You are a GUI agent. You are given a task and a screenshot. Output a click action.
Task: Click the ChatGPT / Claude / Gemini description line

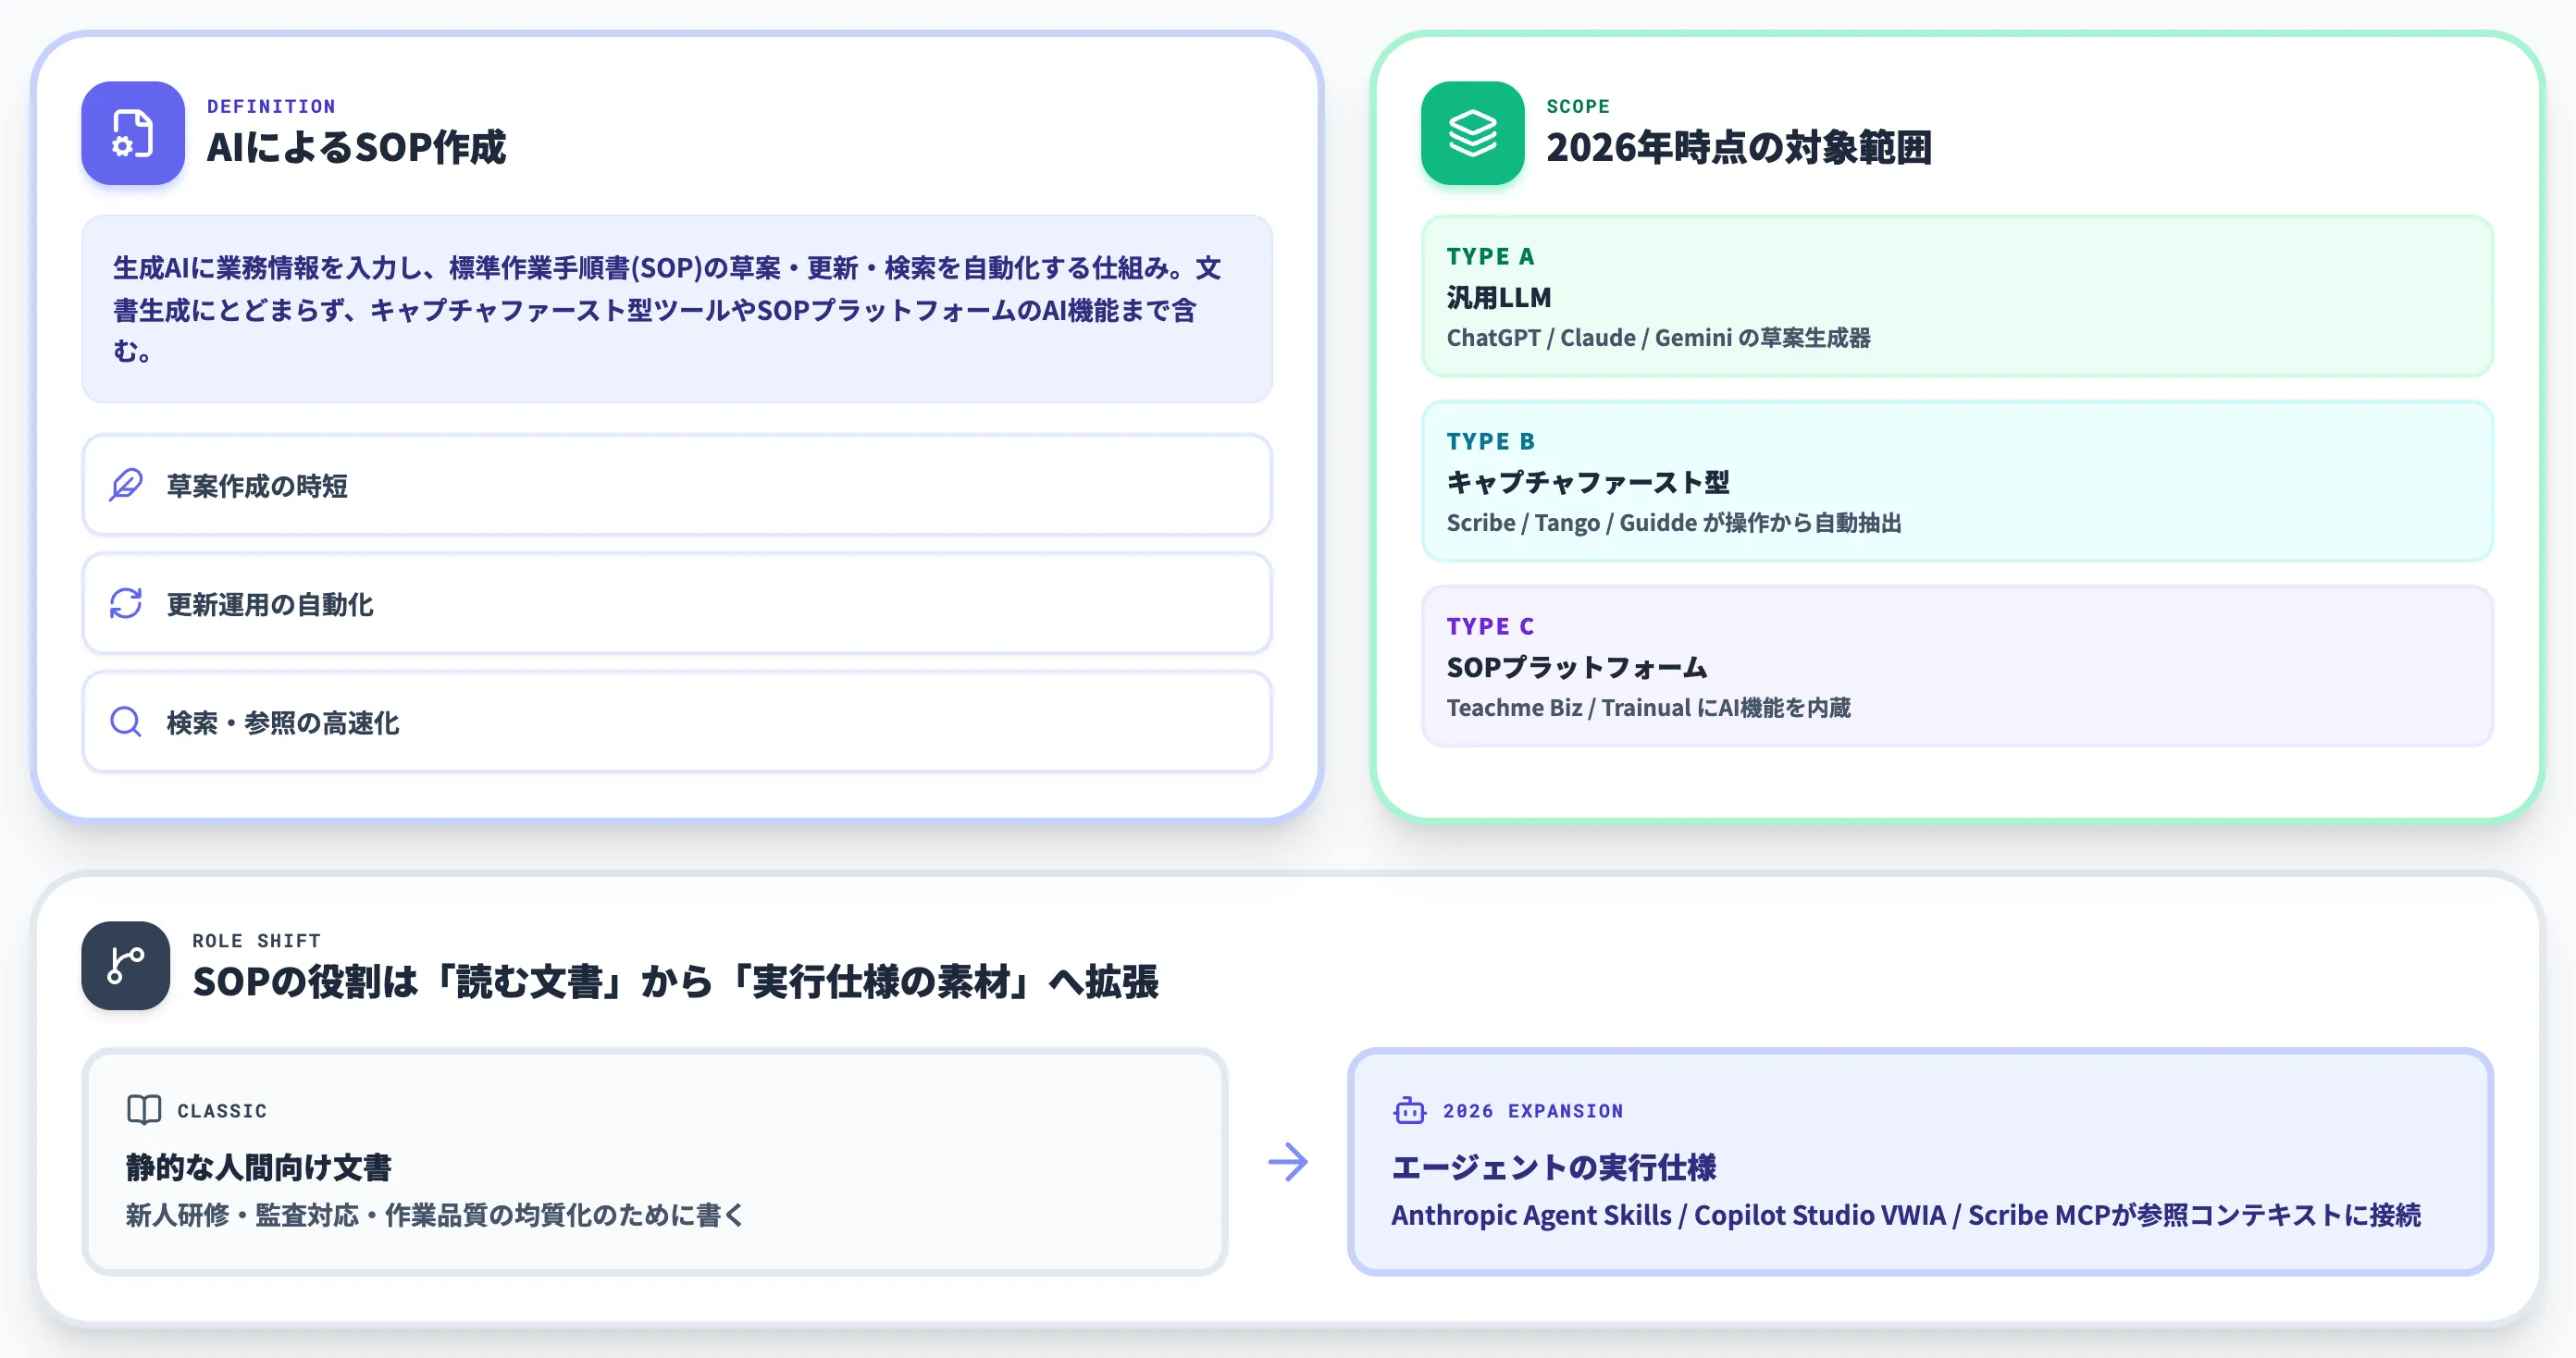pyautogui.click(x=1658, y=338)
